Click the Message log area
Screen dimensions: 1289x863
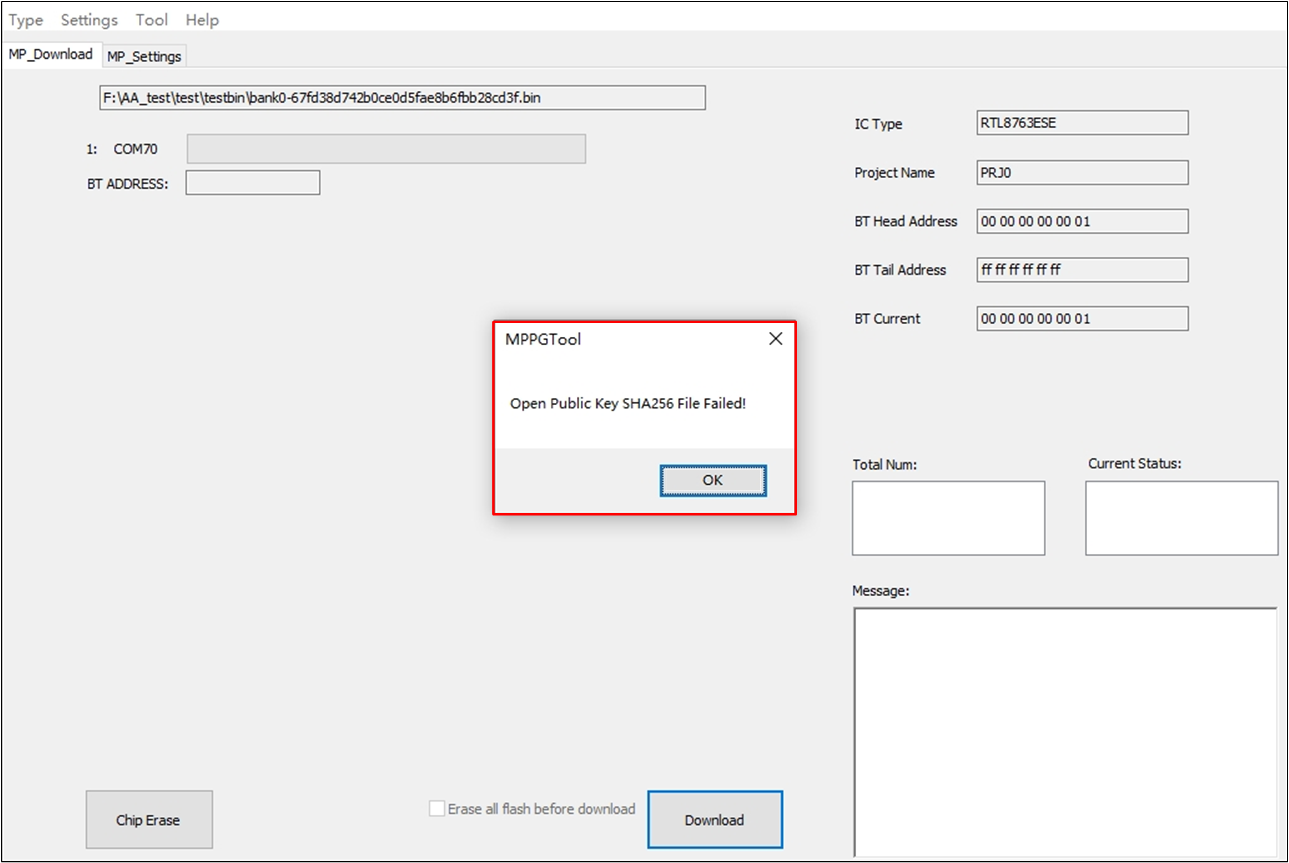click(1065, 732)
